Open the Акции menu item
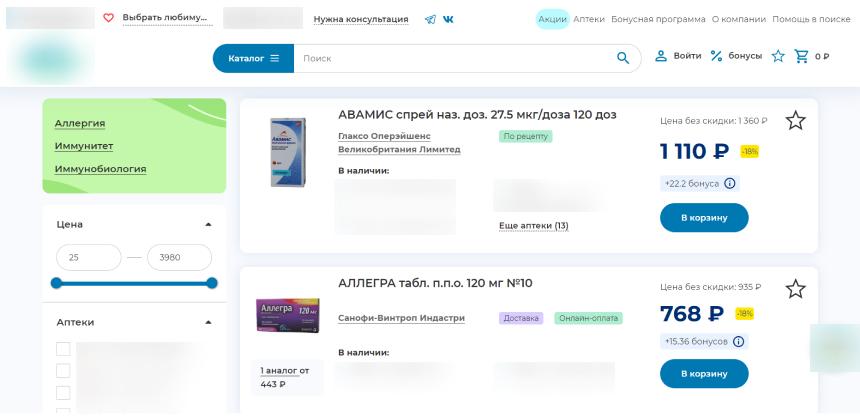The height and width of the screenshot is (418, 860). coord(552,19)
